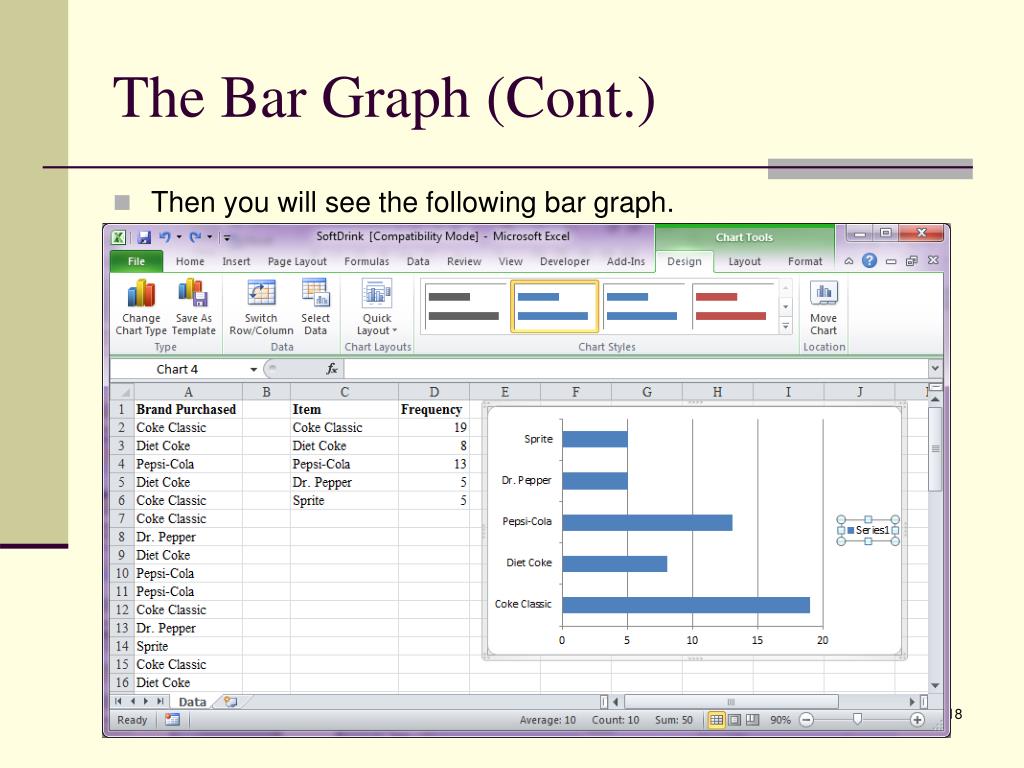Switch to Page Break Preview in the status bar
The height and width of the screenshot is (768, 1024).
pyautogui.click(x=752, y=720)
